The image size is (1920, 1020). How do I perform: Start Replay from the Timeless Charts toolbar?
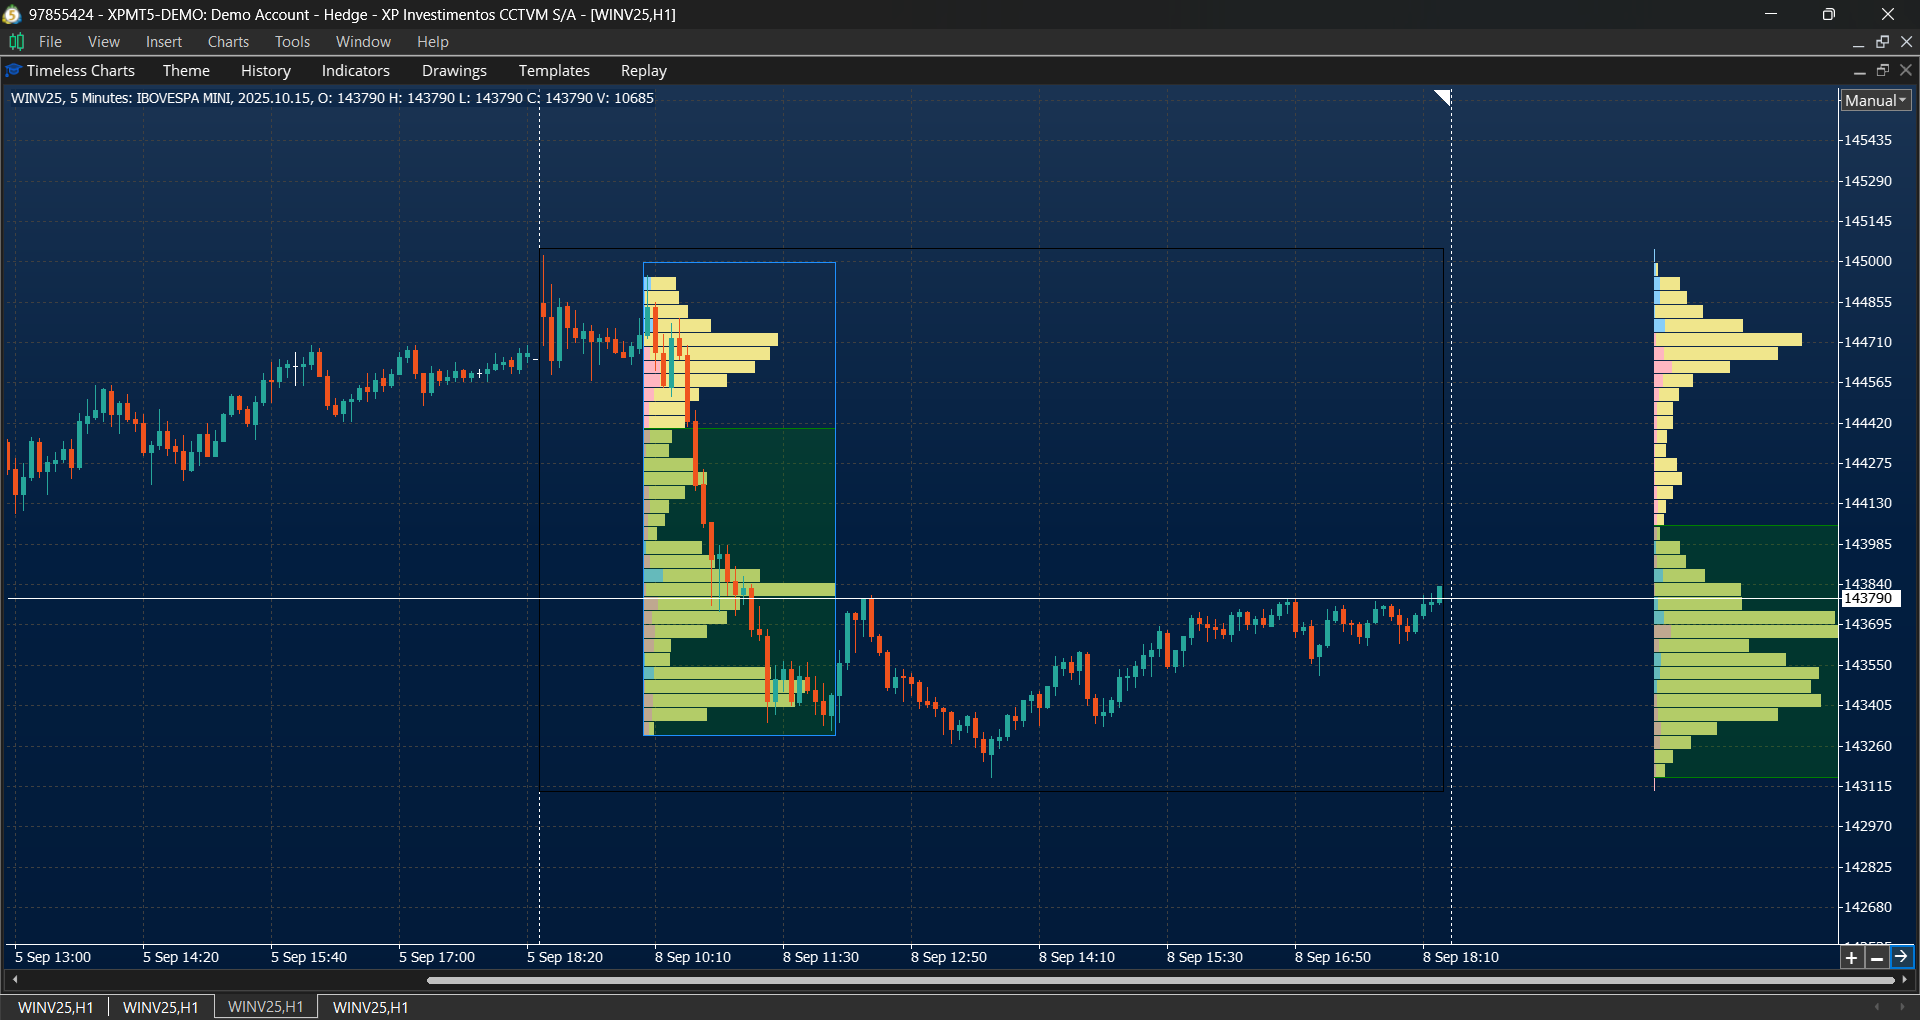(x=643, y=70)
